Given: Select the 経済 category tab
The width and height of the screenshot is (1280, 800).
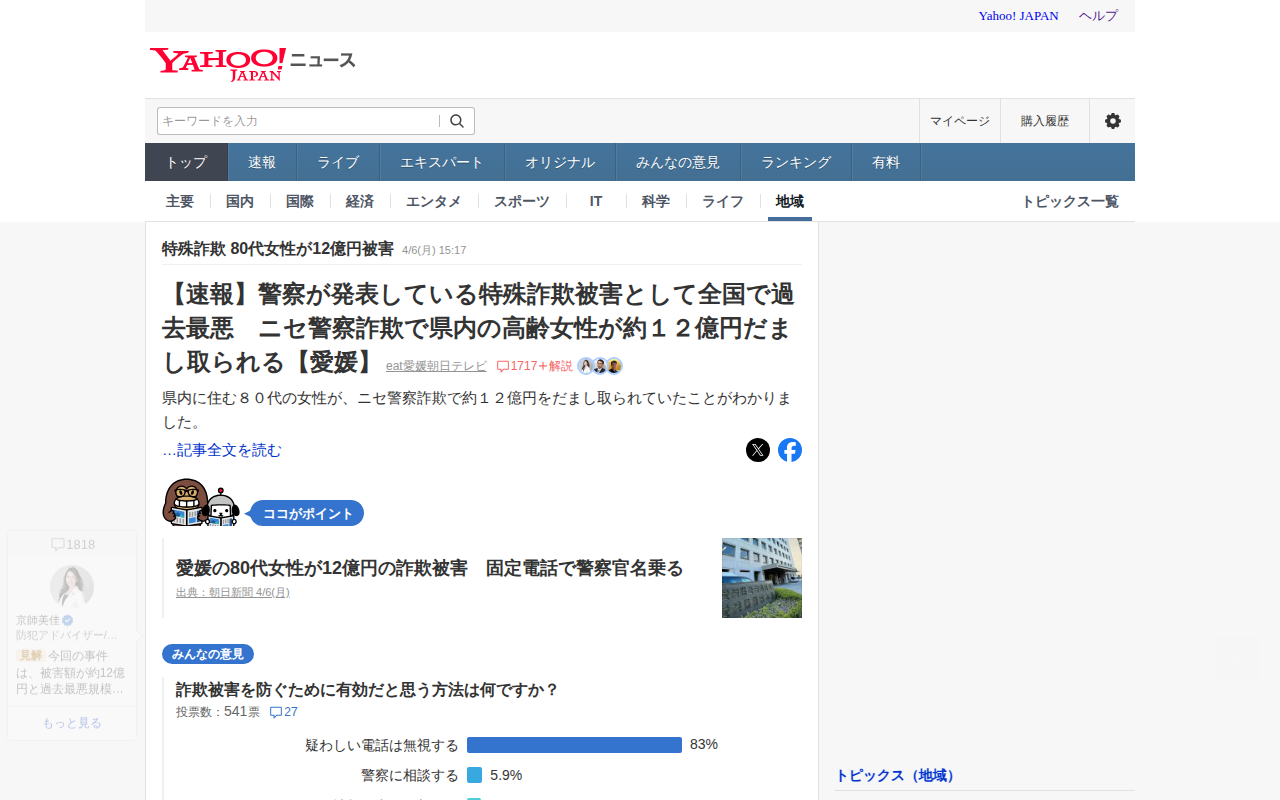Looking at the screenshot, I should (360, 201).
